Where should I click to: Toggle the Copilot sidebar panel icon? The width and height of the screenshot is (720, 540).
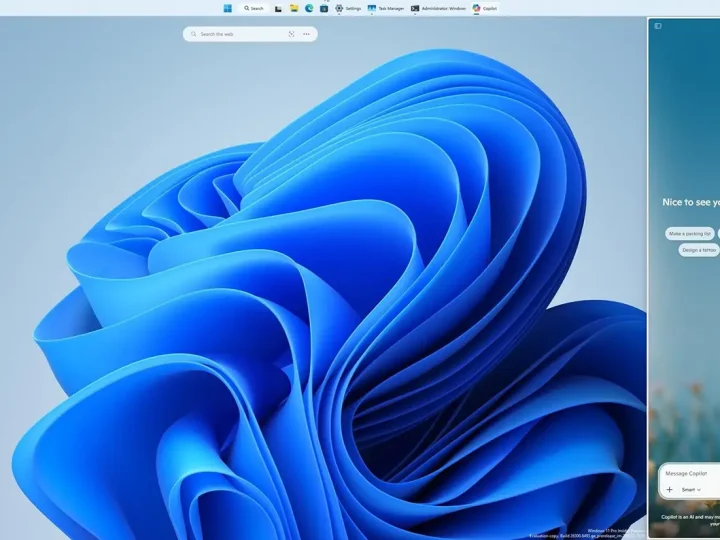coord(658,26)
